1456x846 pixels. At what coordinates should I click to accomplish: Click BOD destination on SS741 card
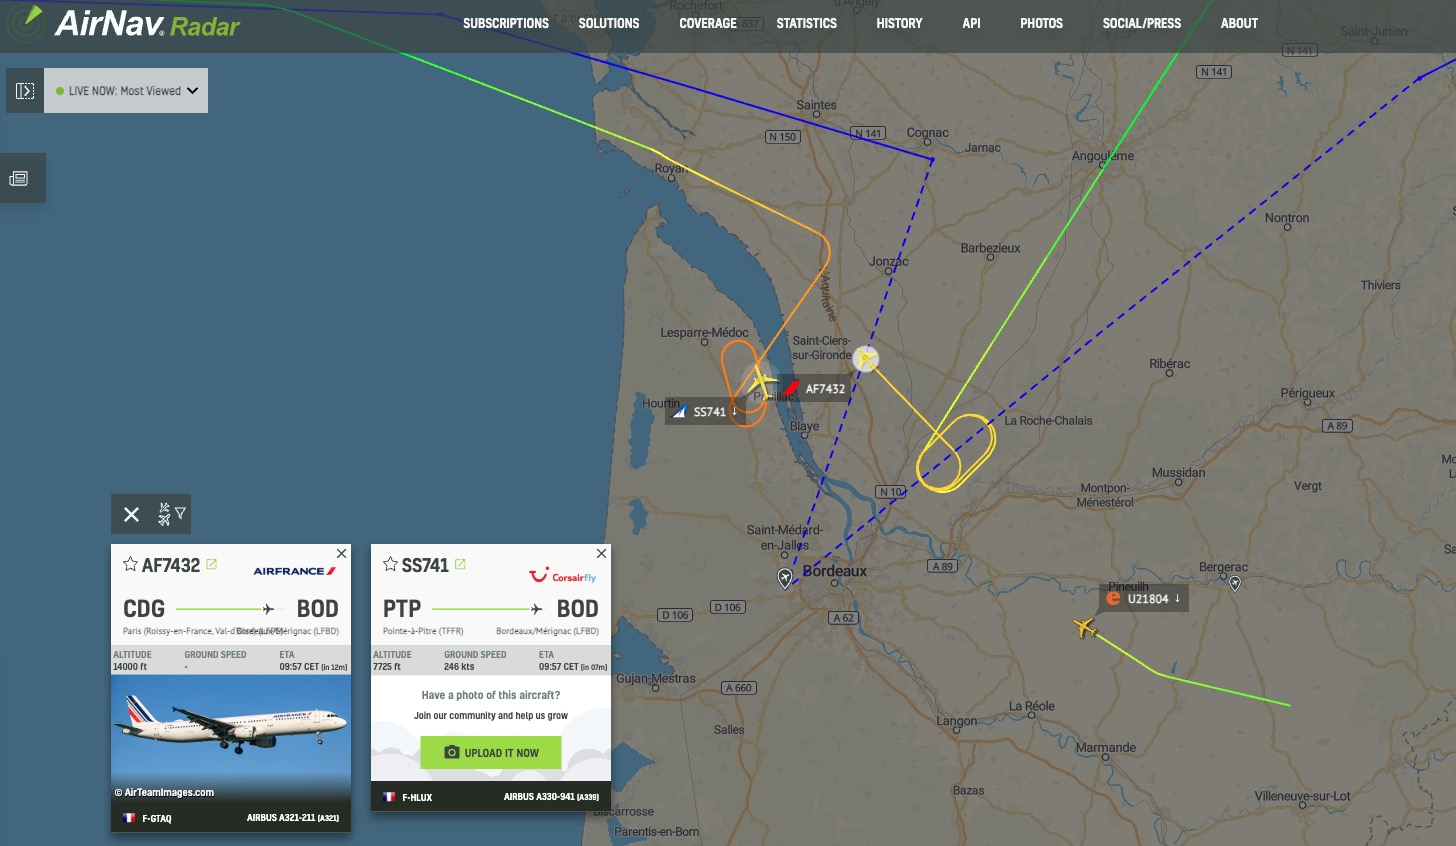(x=578, y=609)
